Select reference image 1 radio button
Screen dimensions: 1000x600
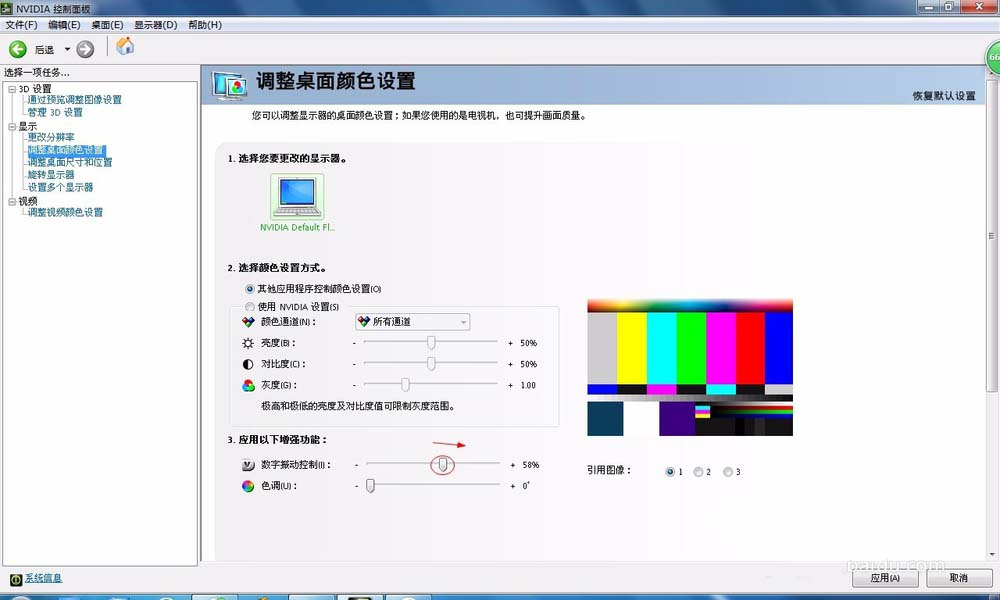(670, 472)
